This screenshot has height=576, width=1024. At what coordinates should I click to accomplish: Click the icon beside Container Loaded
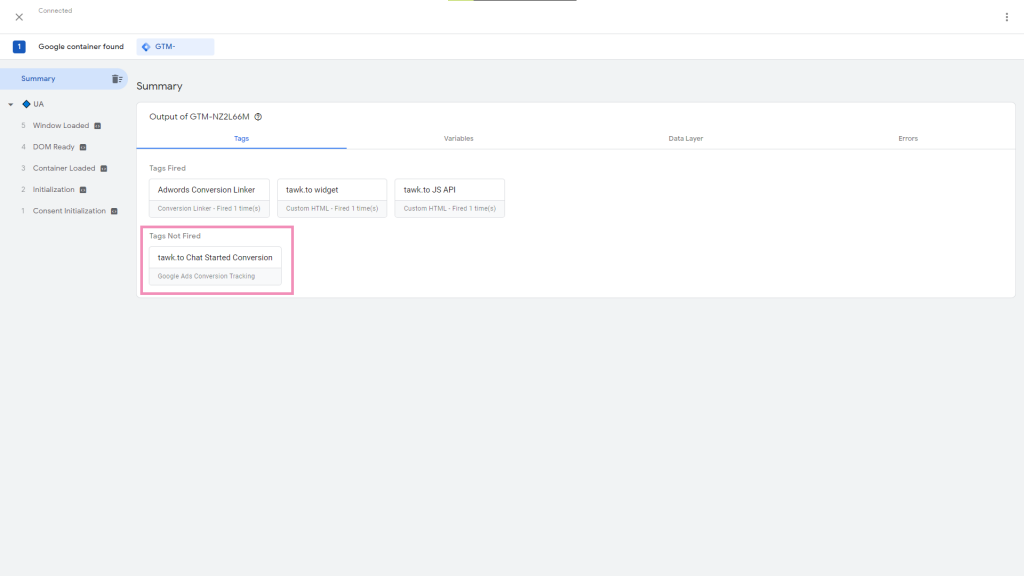(x=104, y=168)
